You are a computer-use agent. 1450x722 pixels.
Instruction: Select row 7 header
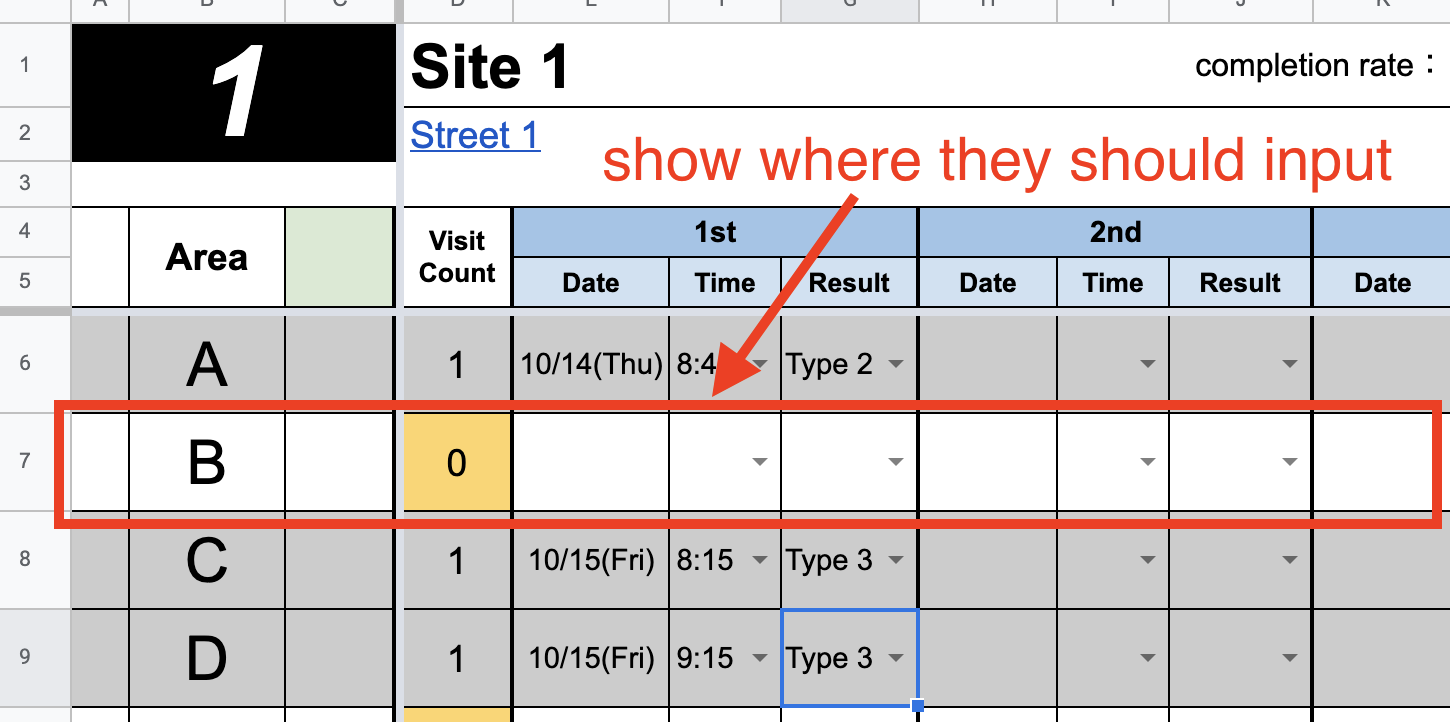(25, 462)
